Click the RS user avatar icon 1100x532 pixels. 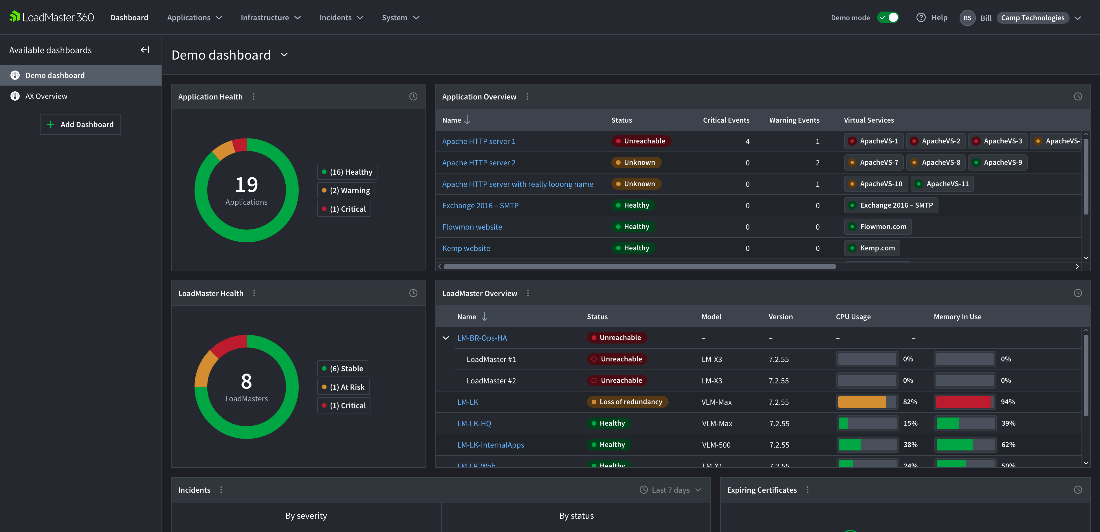click(x=967, y=18)
